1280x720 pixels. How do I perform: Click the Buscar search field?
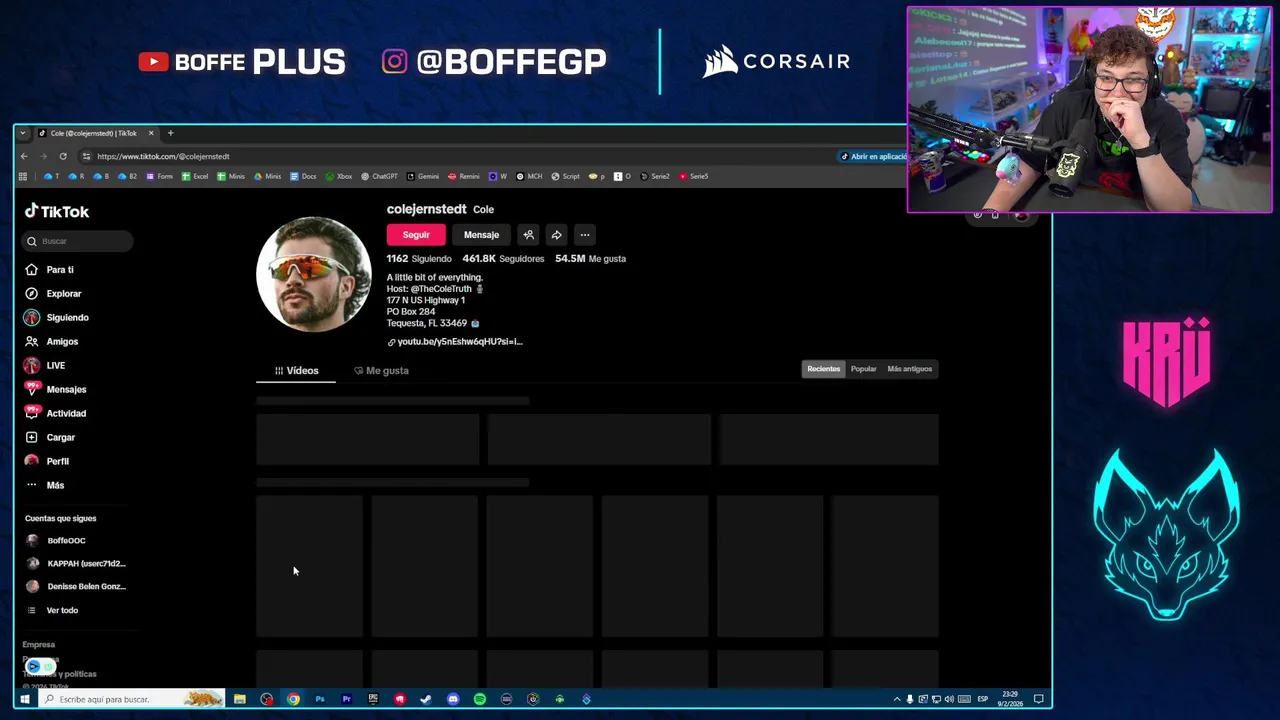tap(78, 241)
